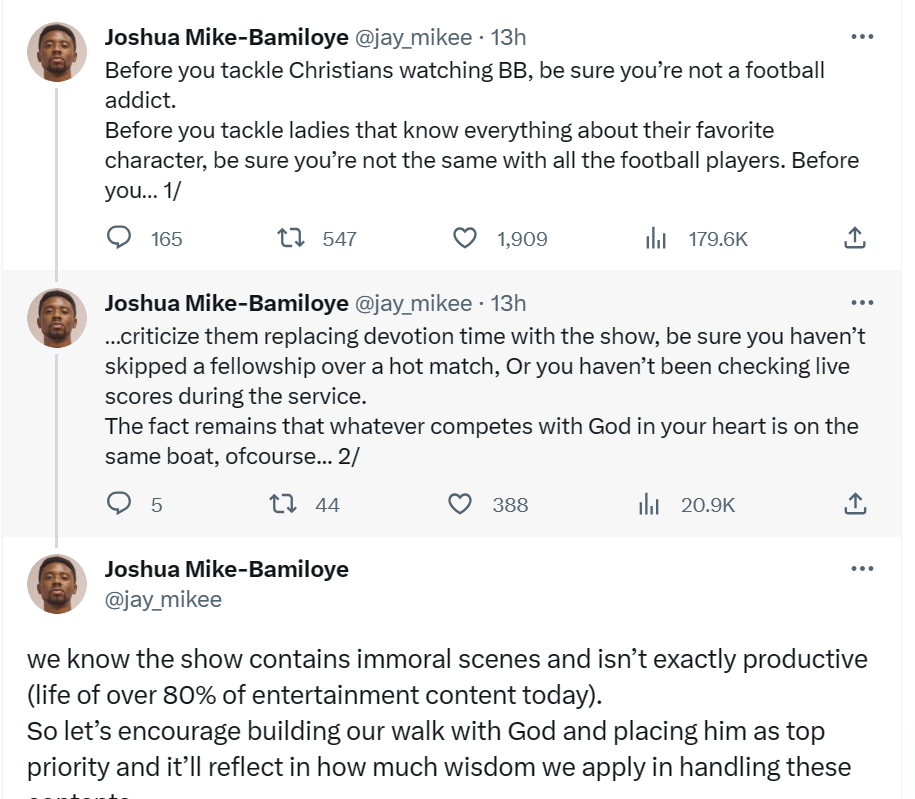Like the first tweet with 1,909 likes
This screenshot has height=799, width=915.
click(x=464, y=238)
